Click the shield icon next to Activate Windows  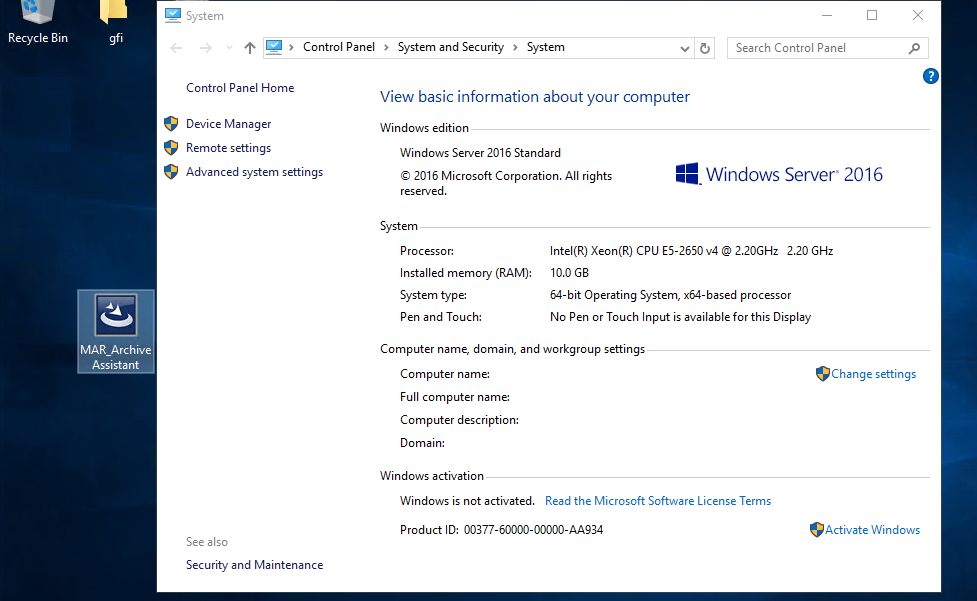[817, 530]
